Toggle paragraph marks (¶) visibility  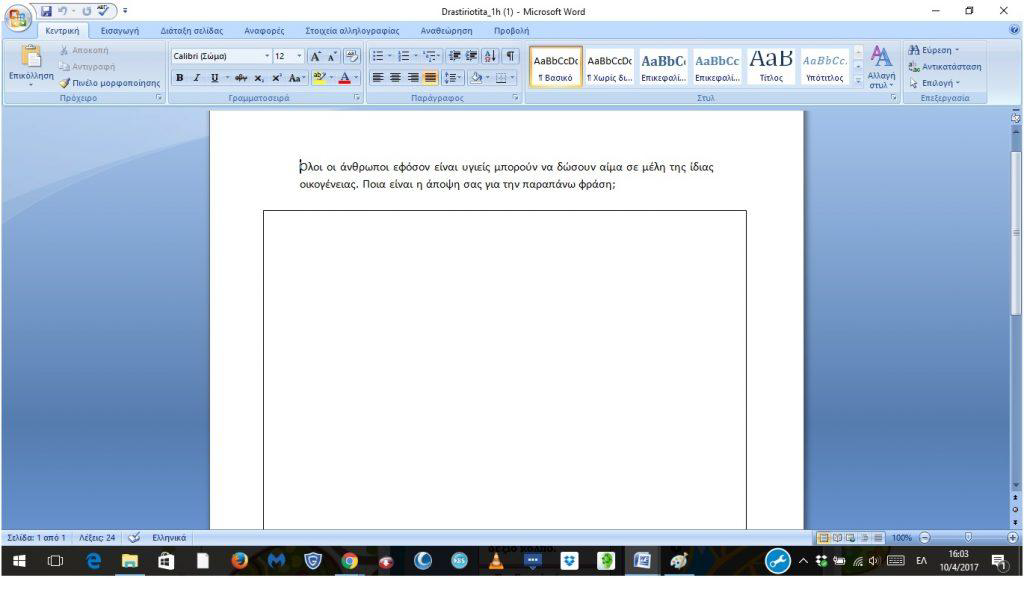[511, 57]
